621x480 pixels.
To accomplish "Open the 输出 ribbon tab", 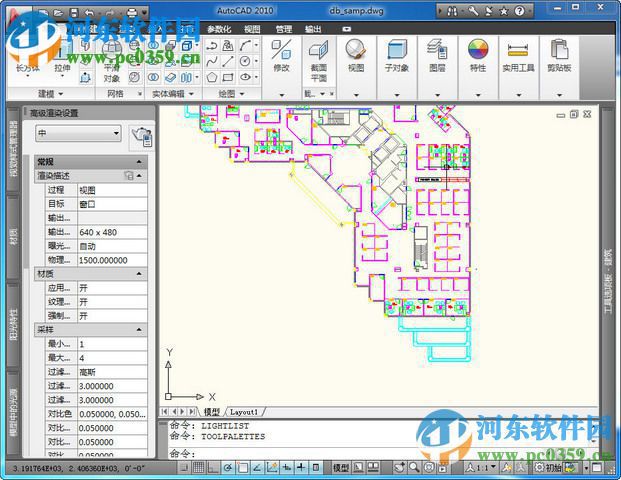I will click(314, 30).
